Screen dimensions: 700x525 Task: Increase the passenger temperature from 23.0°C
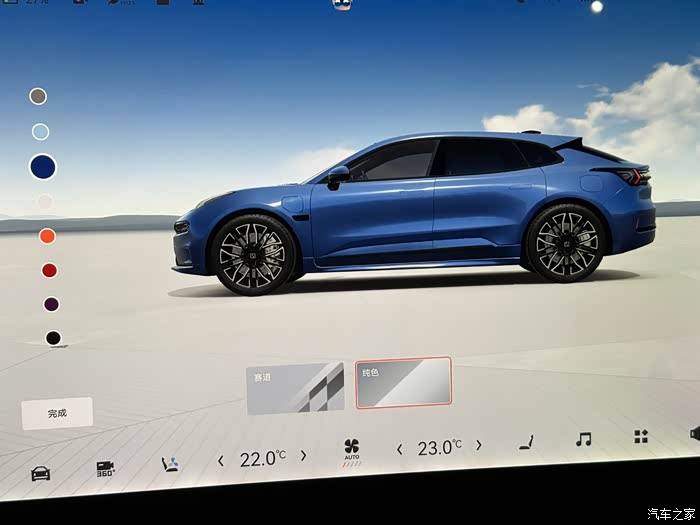479,445
